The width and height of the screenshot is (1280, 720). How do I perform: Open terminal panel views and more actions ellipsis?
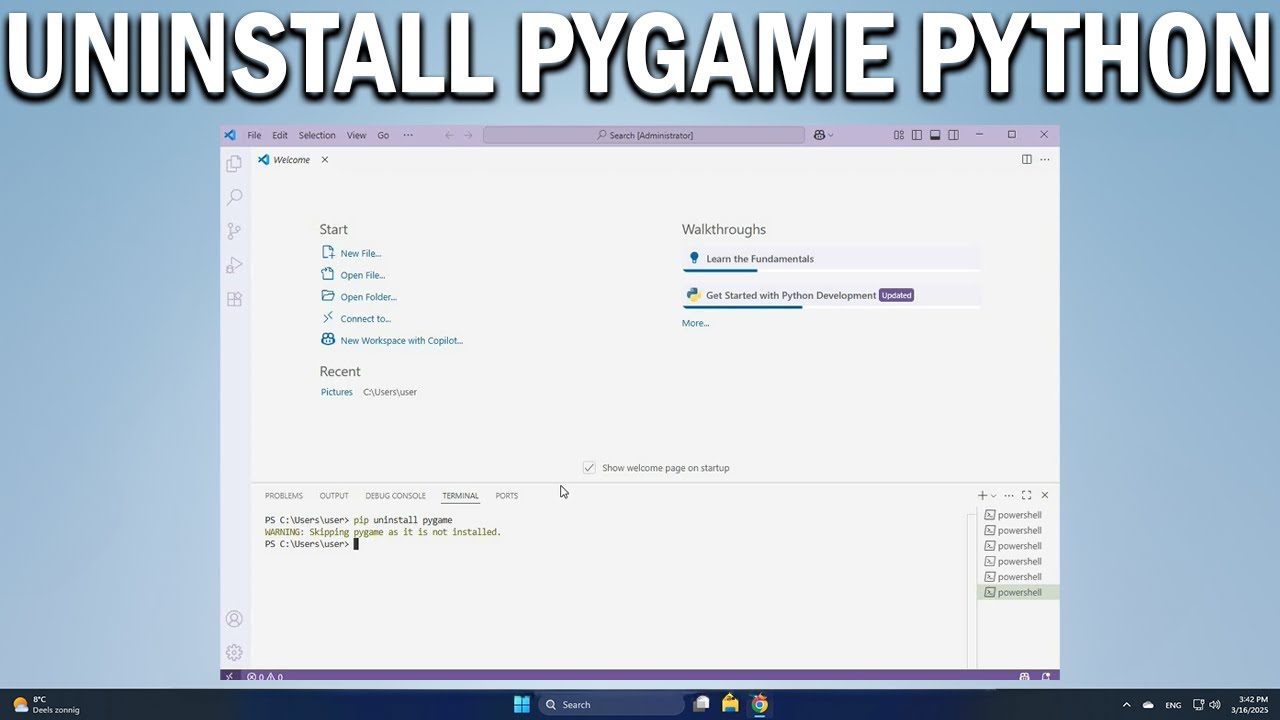(x=1009, y=495)
